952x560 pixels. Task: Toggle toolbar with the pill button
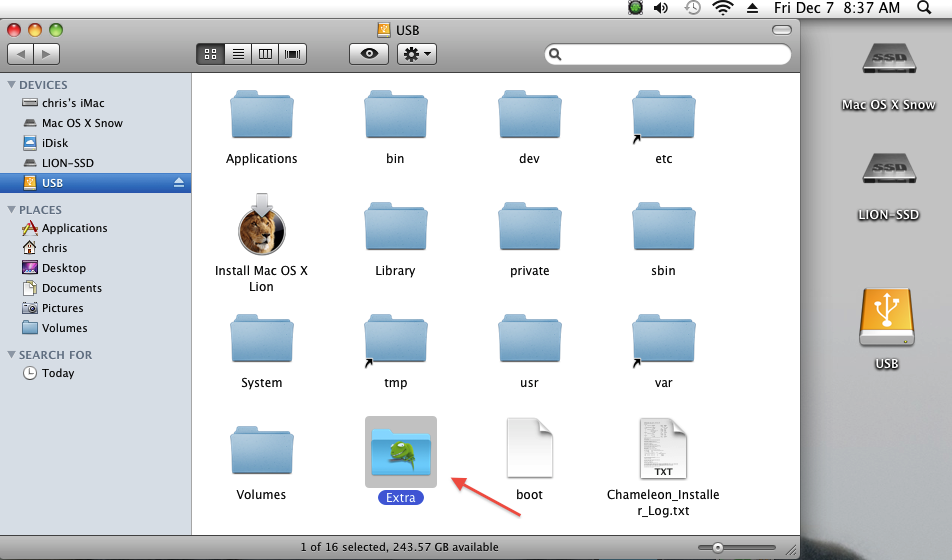click(782, 30)
